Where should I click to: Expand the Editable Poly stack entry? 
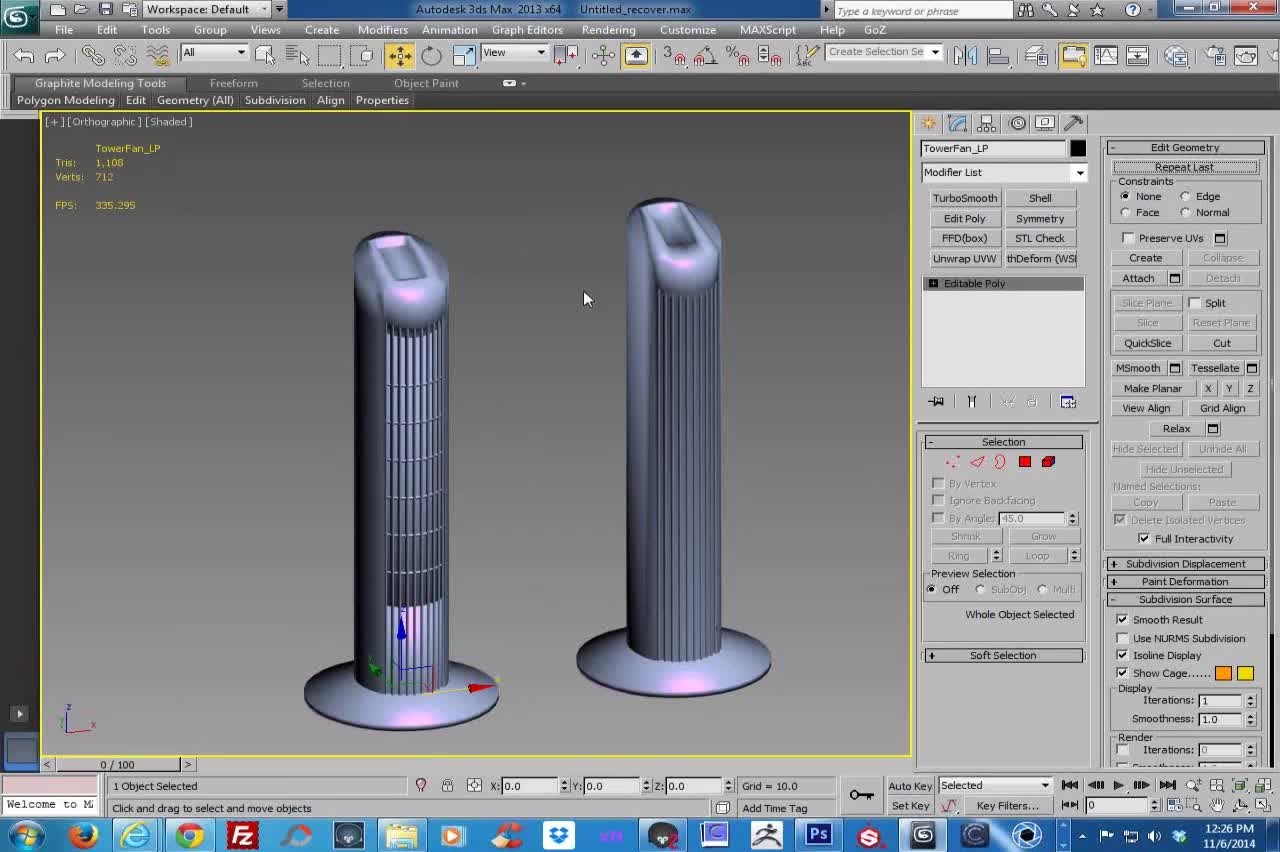tap(933, 284)
